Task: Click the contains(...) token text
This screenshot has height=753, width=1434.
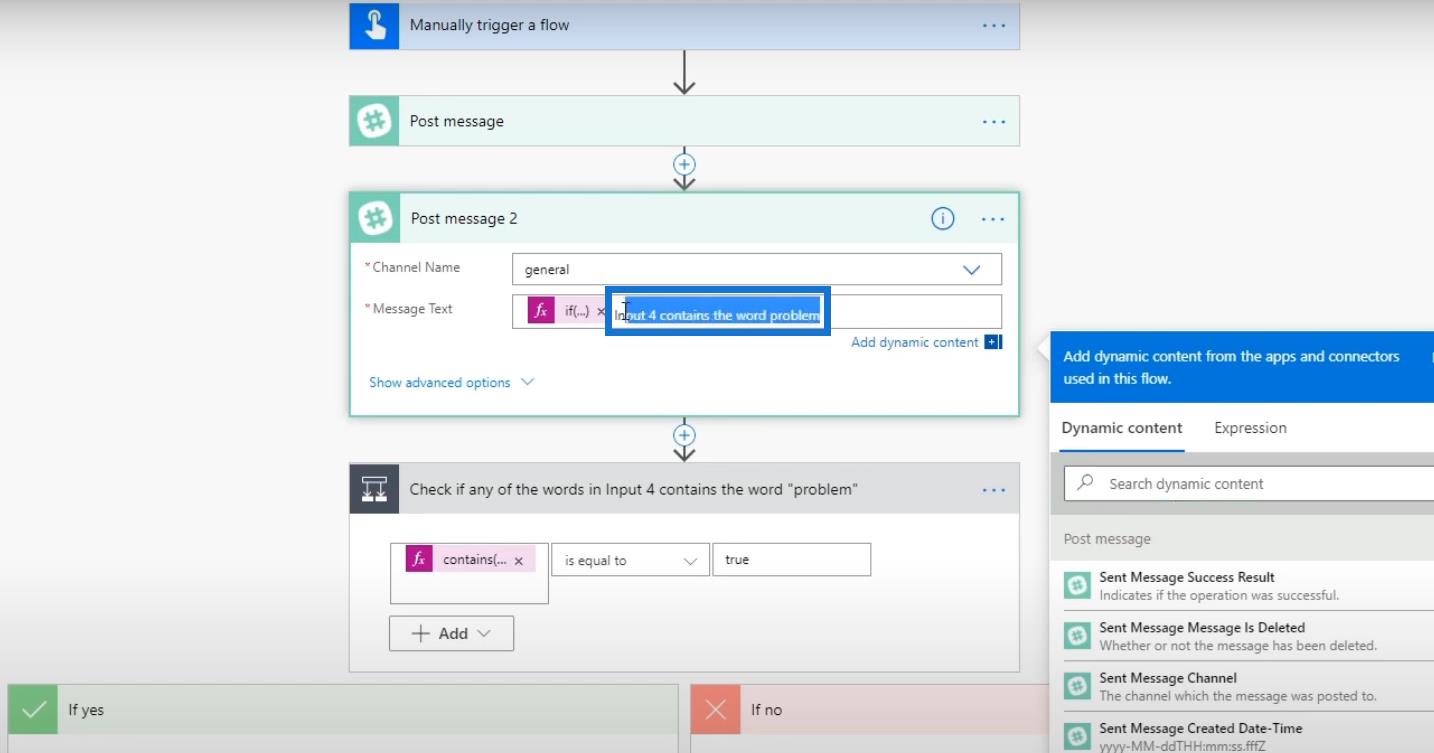Action: pos(475,560)
